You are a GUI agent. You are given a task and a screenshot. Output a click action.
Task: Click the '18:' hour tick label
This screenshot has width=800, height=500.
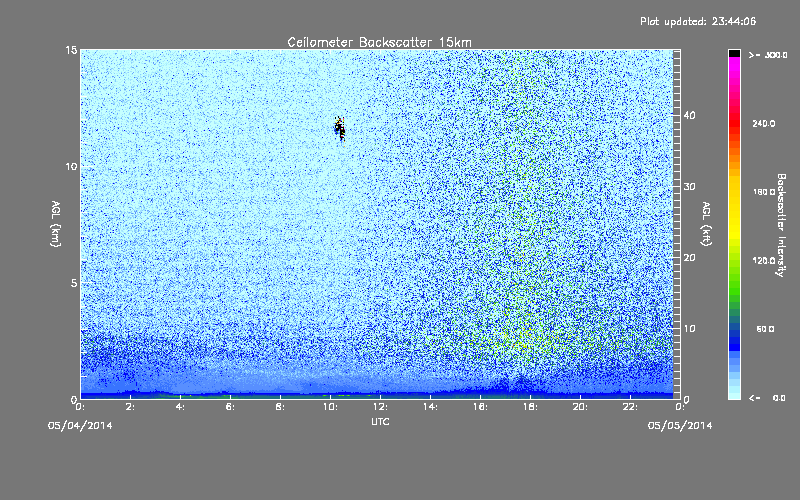pos(530,407)
